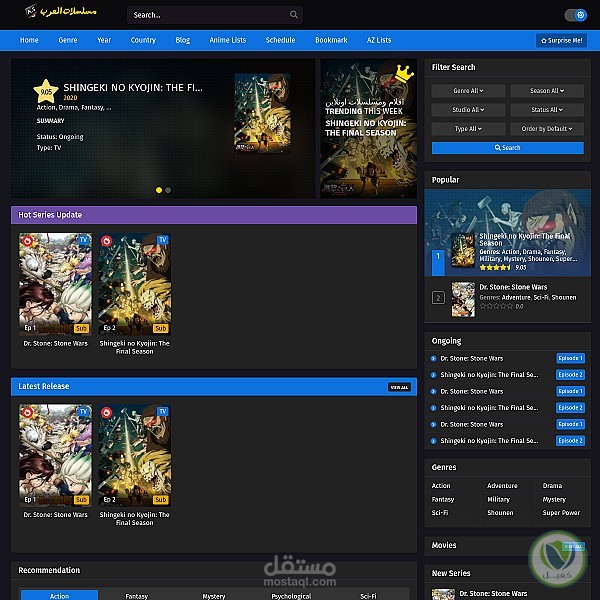Select the Psychological recommendation tab
Screen dimensions: 600x600
291,595
